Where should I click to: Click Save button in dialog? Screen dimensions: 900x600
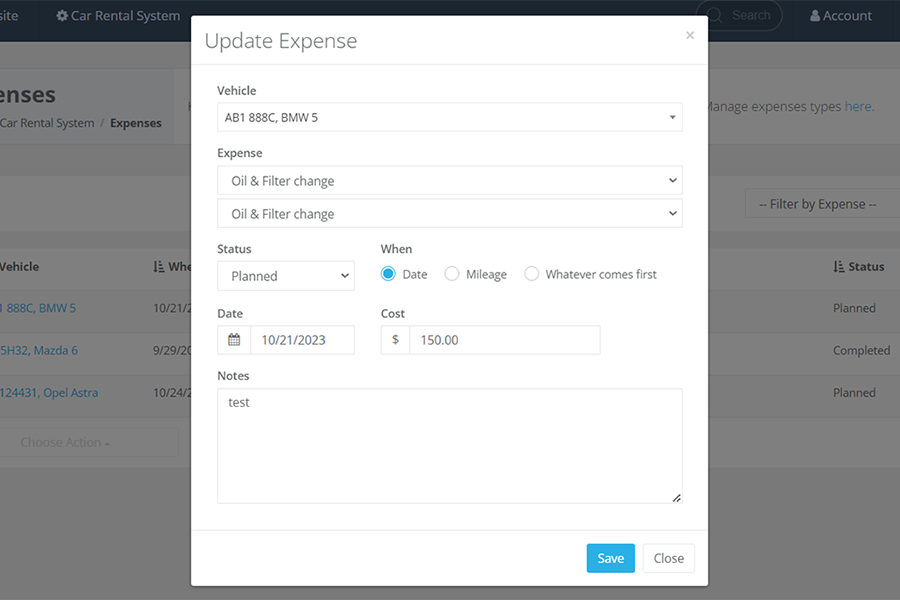[610, 558]
